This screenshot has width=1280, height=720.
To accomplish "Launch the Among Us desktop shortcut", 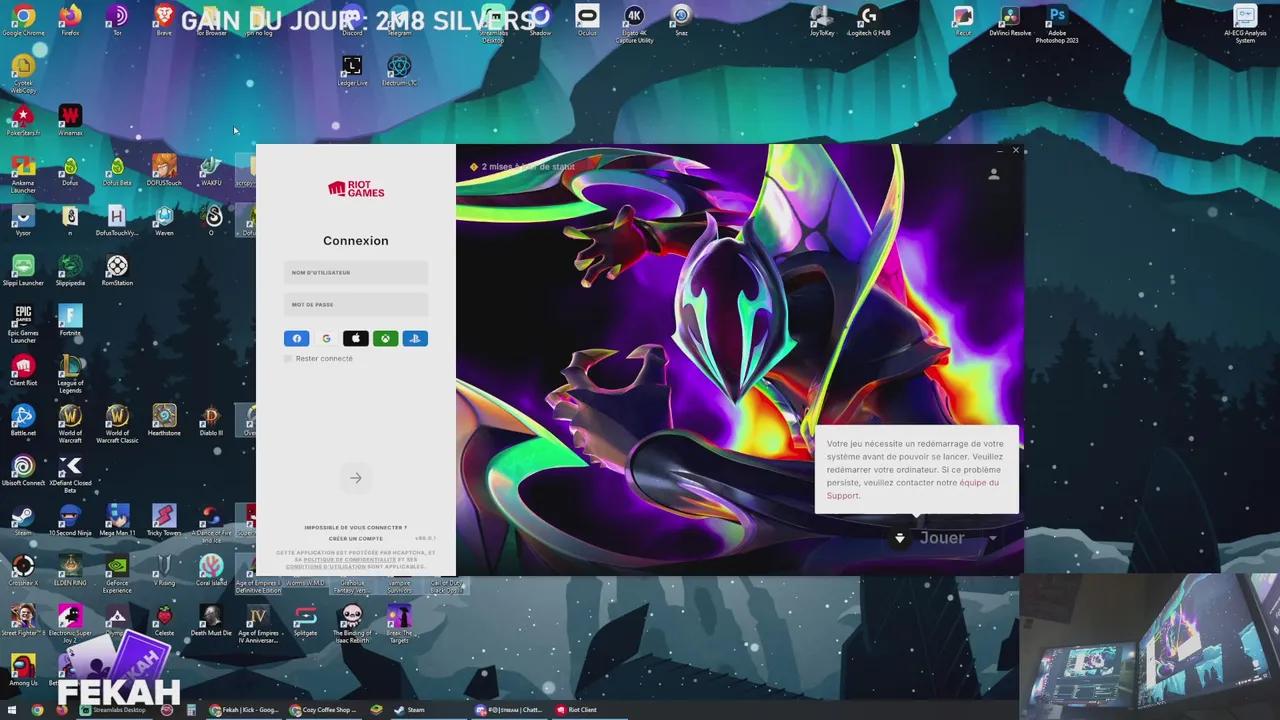I will 23,670.
